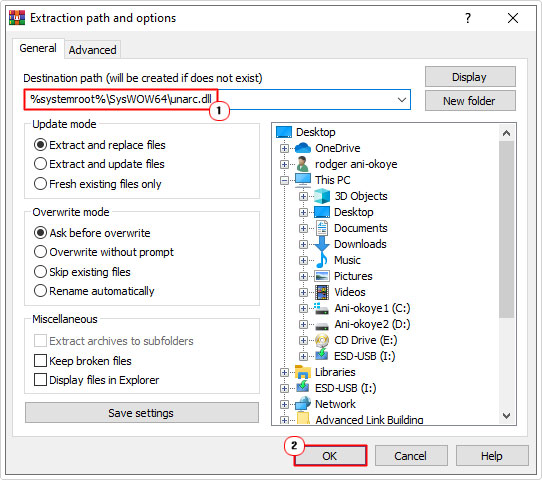Viewport: 542px width, 480px height.
Task: Click the Downloads arrow icon
Action: tap(322, 244)
